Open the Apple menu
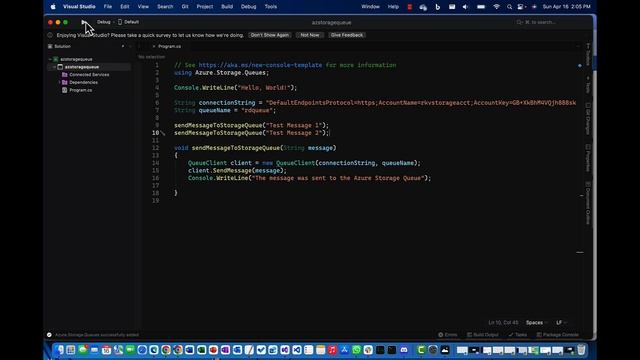The image size is (640, 360). click(x=53, y=7)
